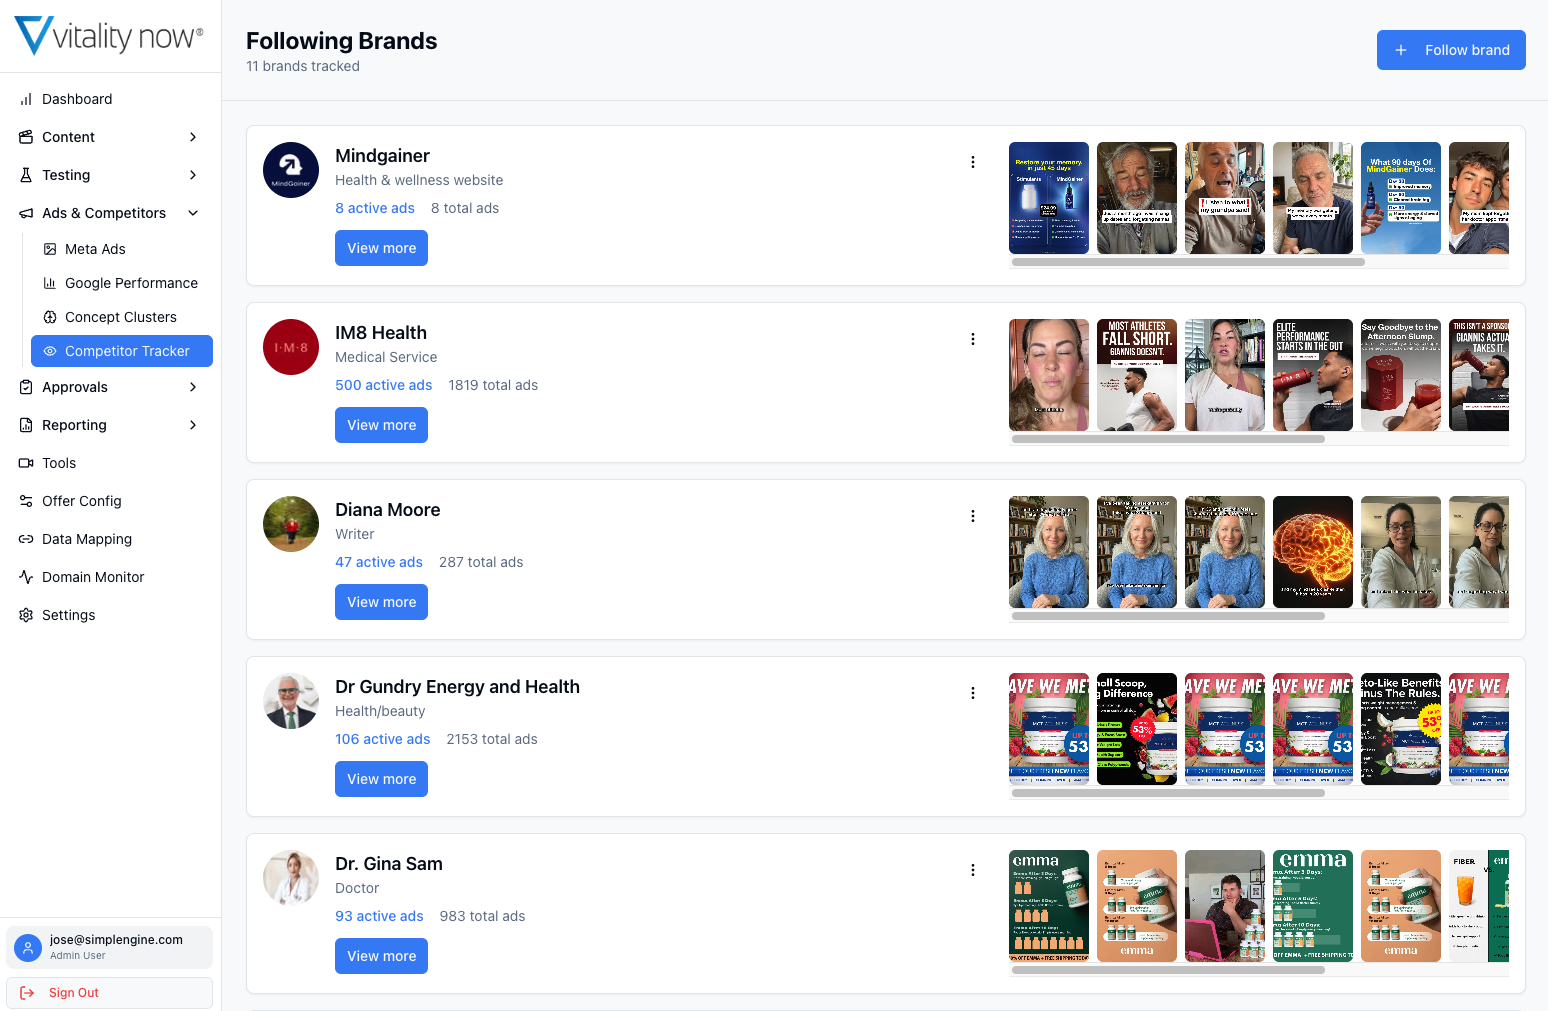The width and height of the screenshot is (1548, 1011).
Task: Collapse the Ads & Competitors section chevron
Action: coord(193,213)
